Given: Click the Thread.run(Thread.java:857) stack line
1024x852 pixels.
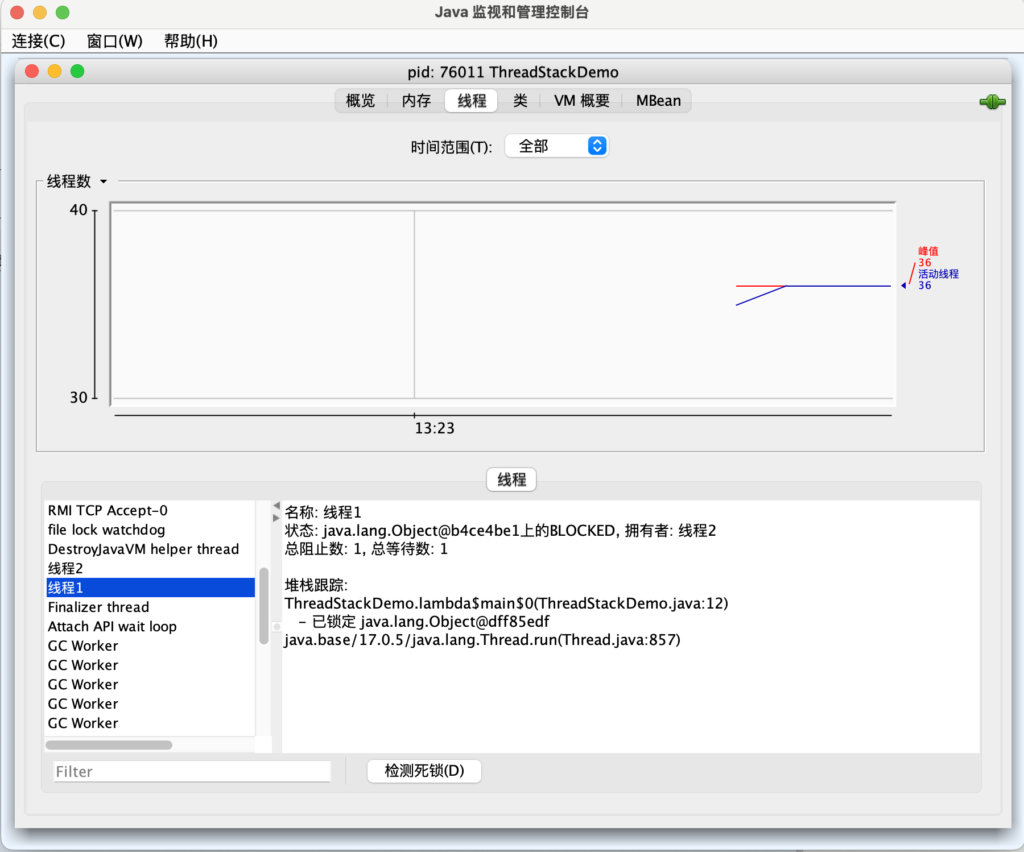Looking at the screenshot, I should (x=482, y=640).
